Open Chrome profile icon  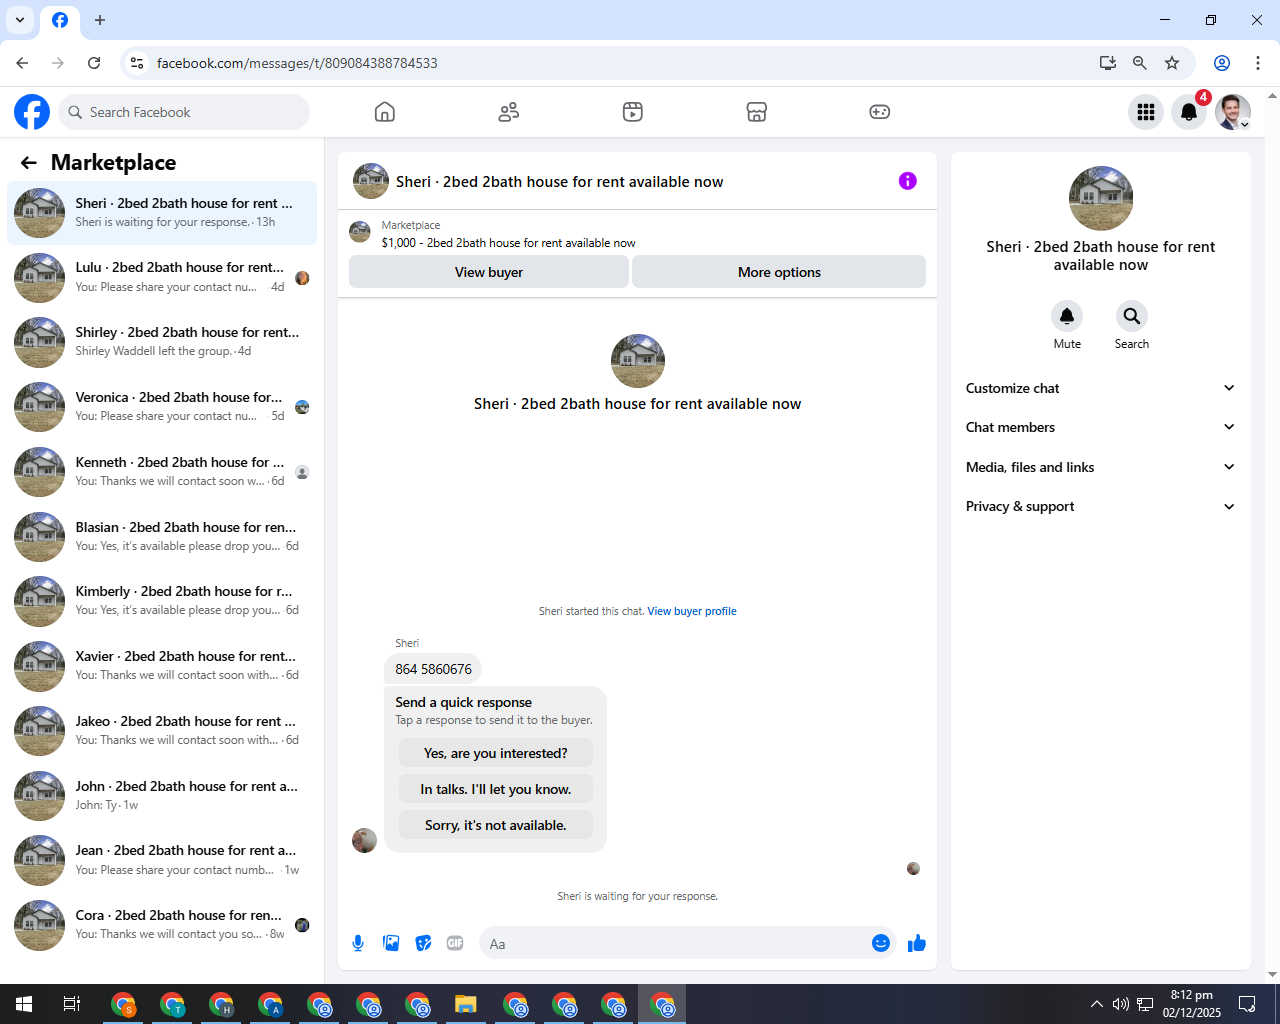tap(1222, 63)
